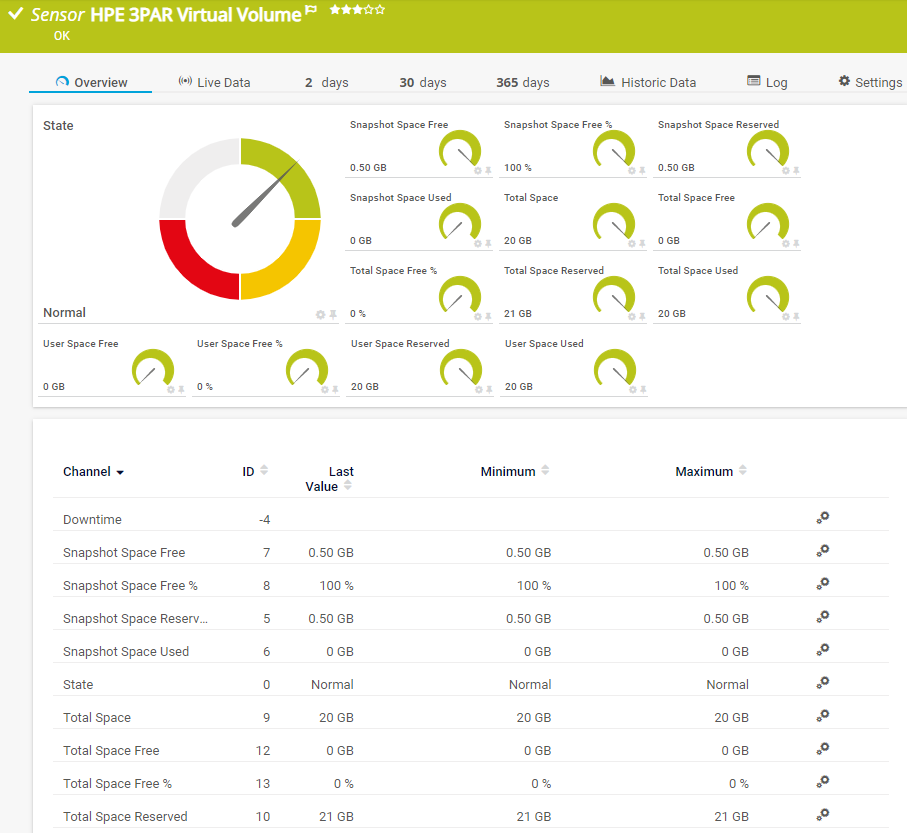Open channel settings gear for the State row
This screenshot has height=833, width=907.
tap(823, 683)
